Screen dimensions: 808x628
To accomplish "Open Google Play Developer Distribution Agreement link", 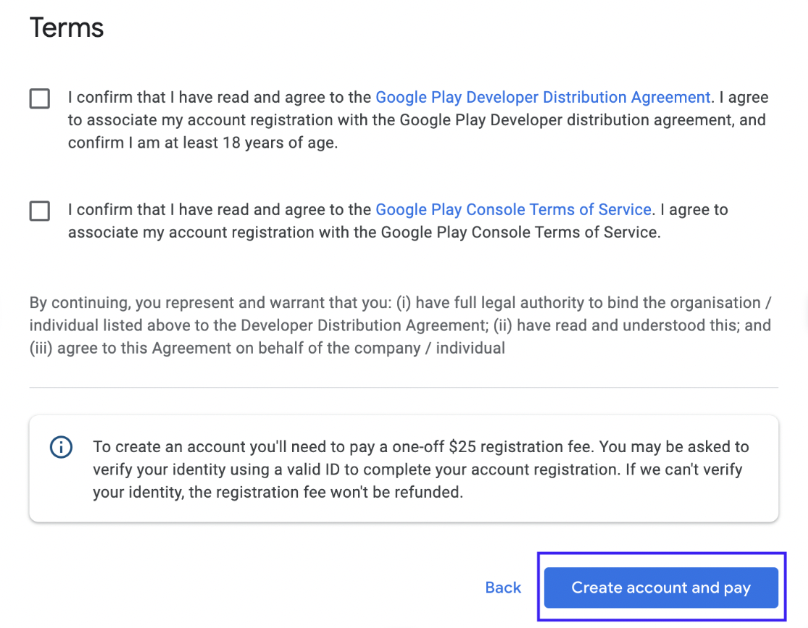I will point(543,97).
